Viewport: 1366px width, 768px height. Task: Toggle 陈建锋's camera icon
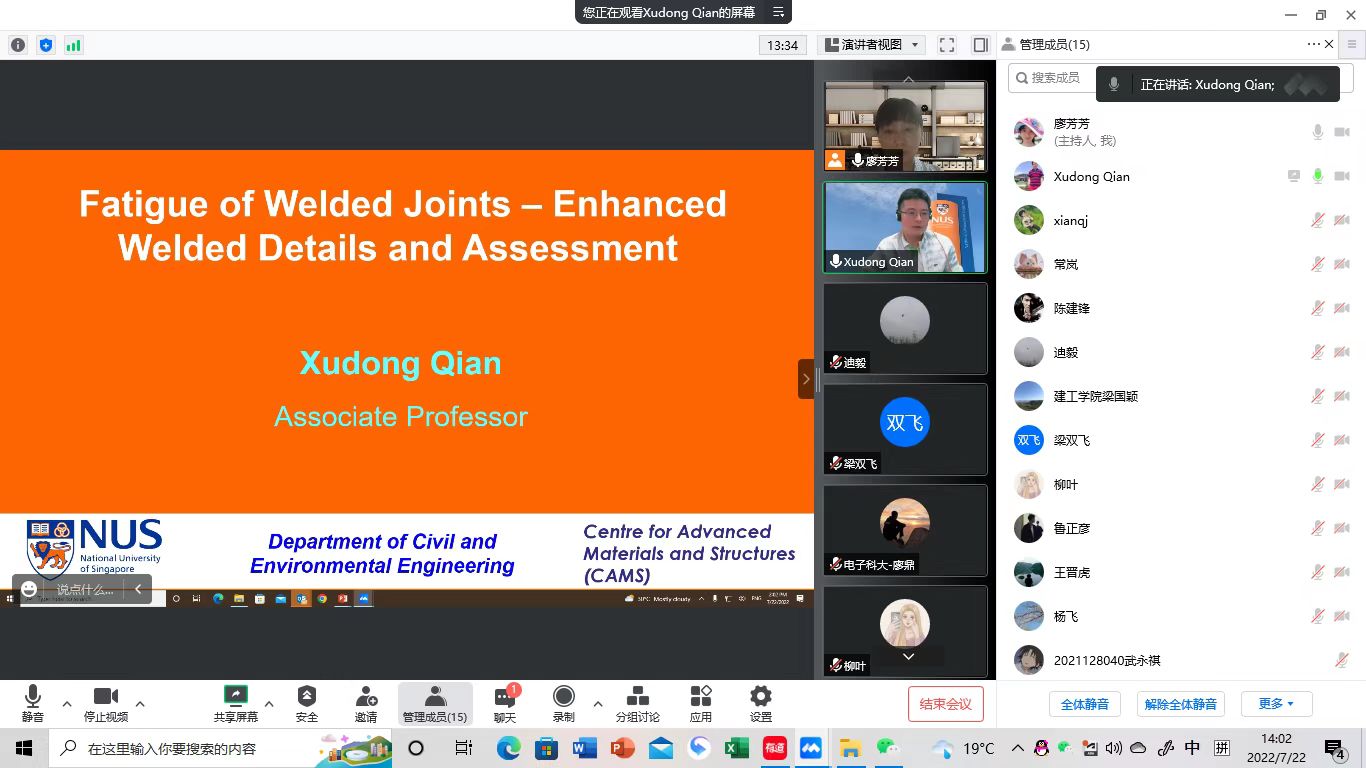(1342, 308)
